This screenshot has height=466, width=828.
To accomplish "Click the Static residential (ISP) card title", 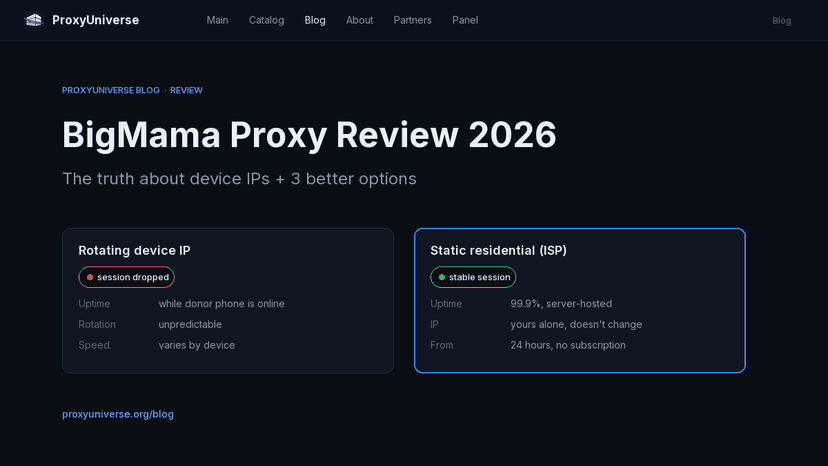I will [x=498, y=250].
